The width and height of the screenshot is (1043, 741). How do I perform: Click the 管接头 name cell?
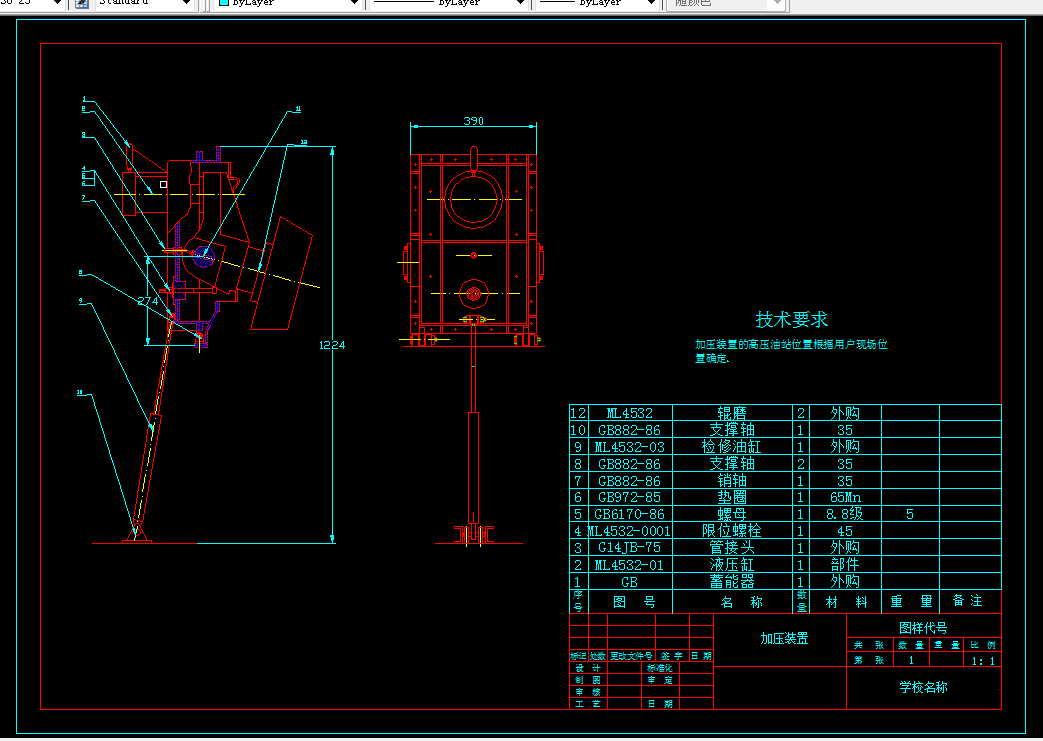pos(732,547)
